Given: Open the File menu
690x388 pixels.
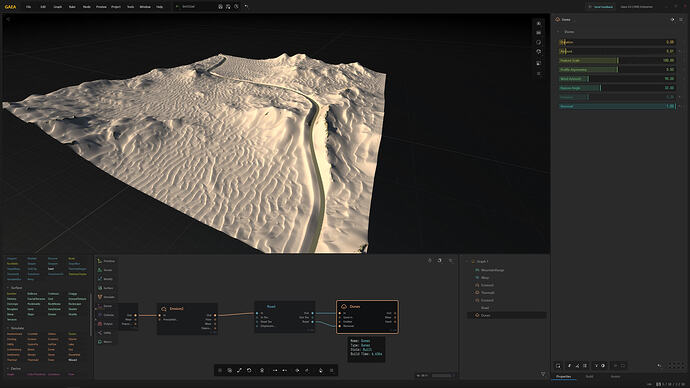Looking at the screenshot, I should (29, 7).
